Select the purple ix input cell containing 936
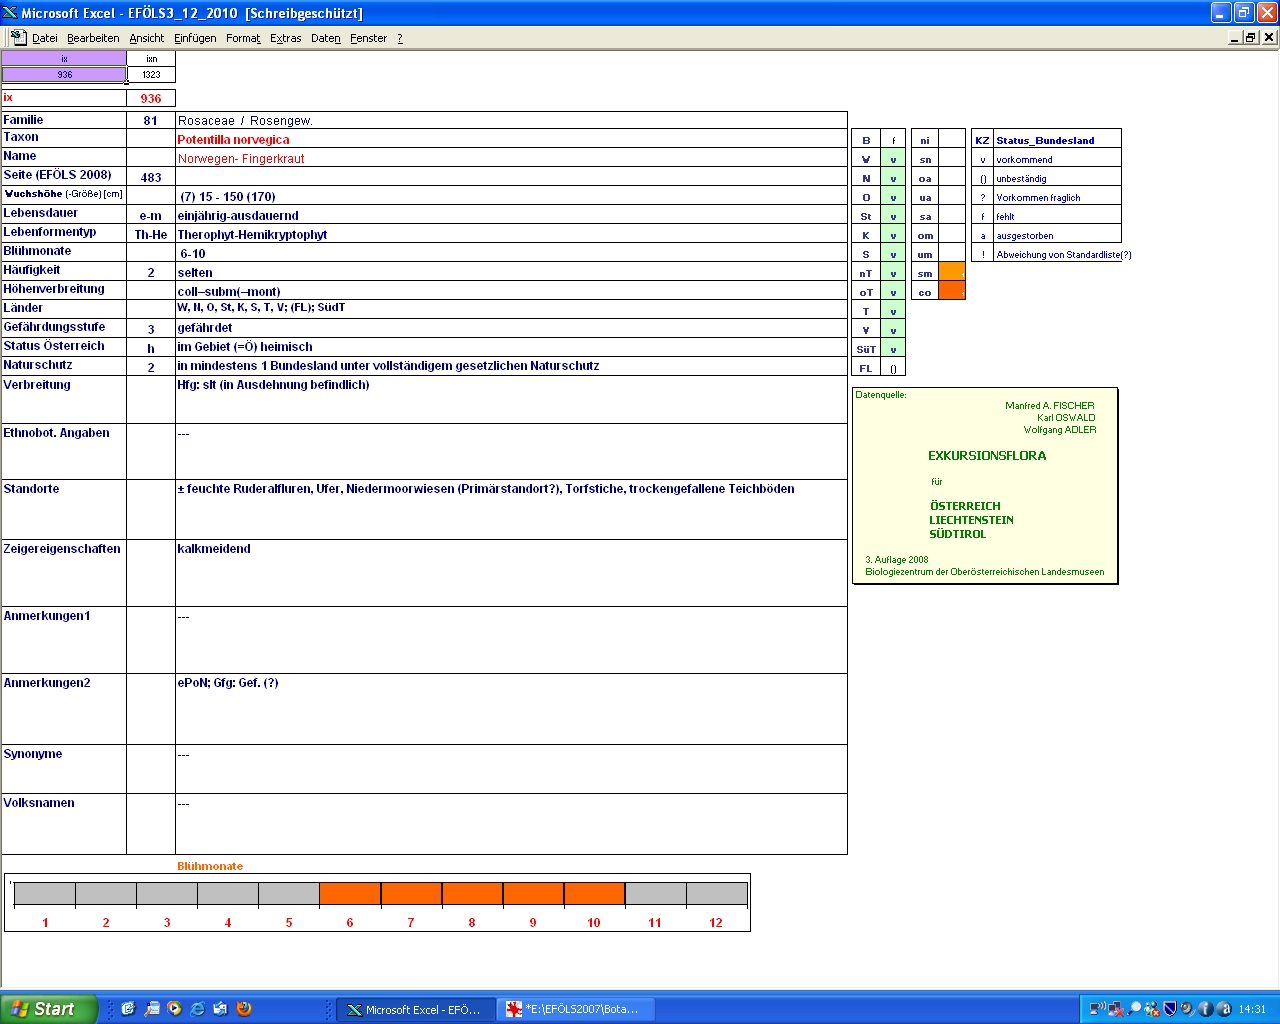Screen dimensions: 1280x1024 point(64,74)
